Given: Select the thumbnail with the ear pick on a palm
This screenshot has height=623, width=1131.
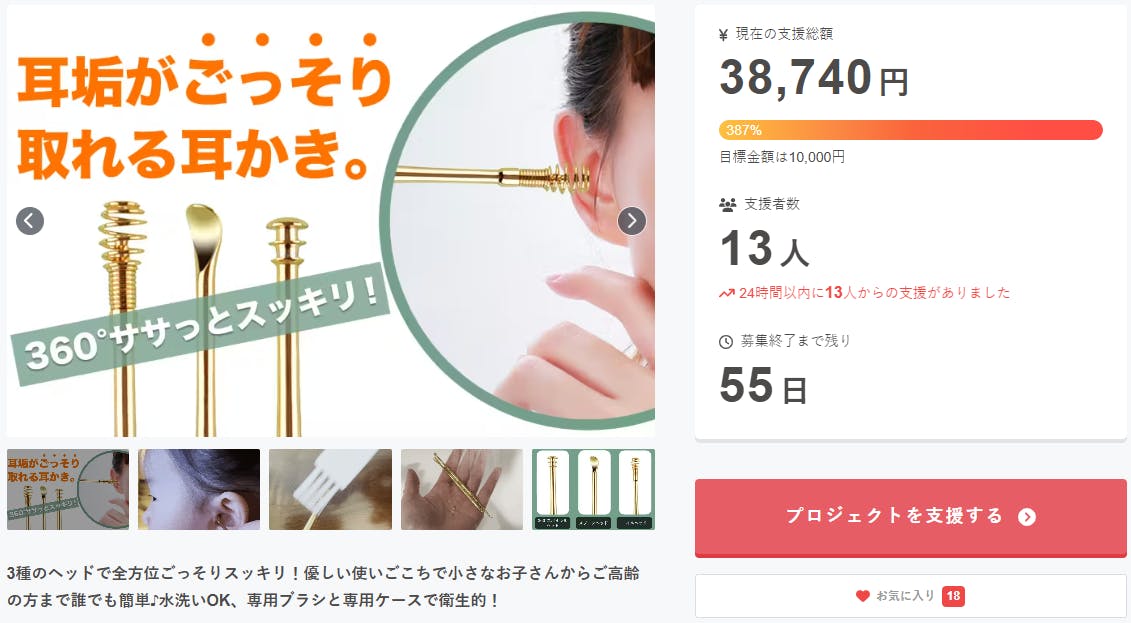Looking at the screenshot, I should point(462,490).
